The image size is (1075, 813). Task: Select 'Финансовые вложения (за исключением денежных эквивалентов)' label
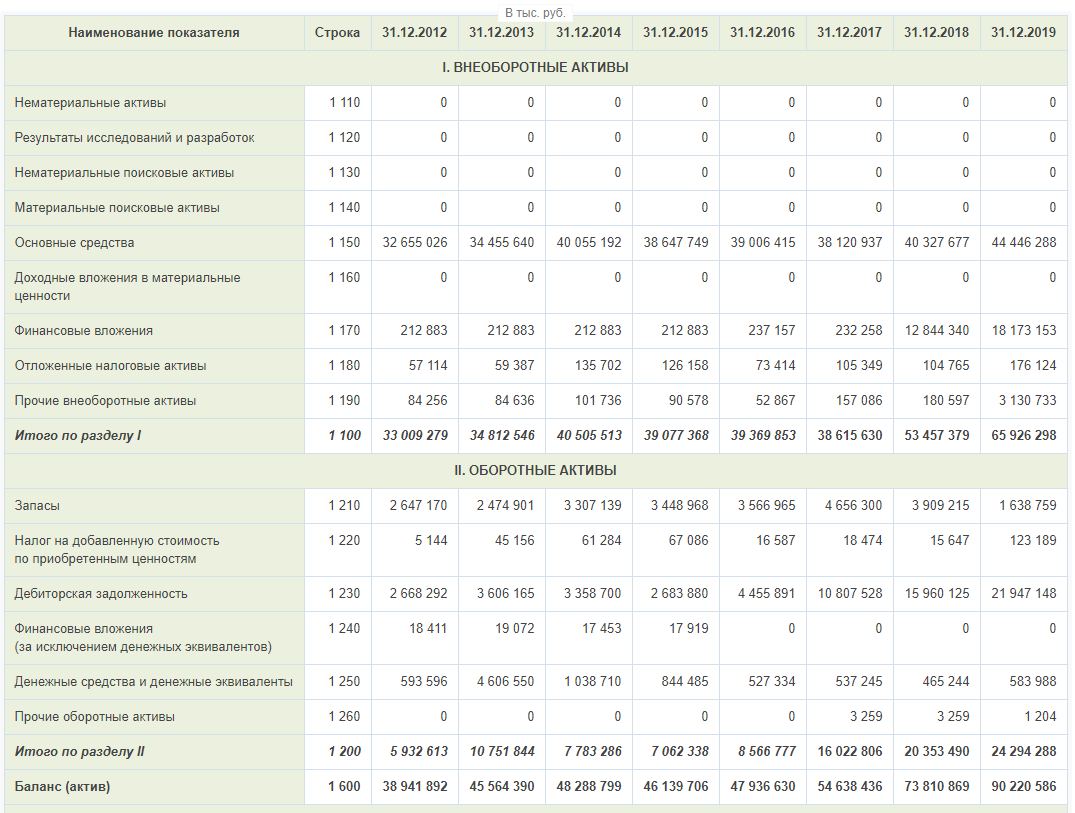click(x=143, y=638)
